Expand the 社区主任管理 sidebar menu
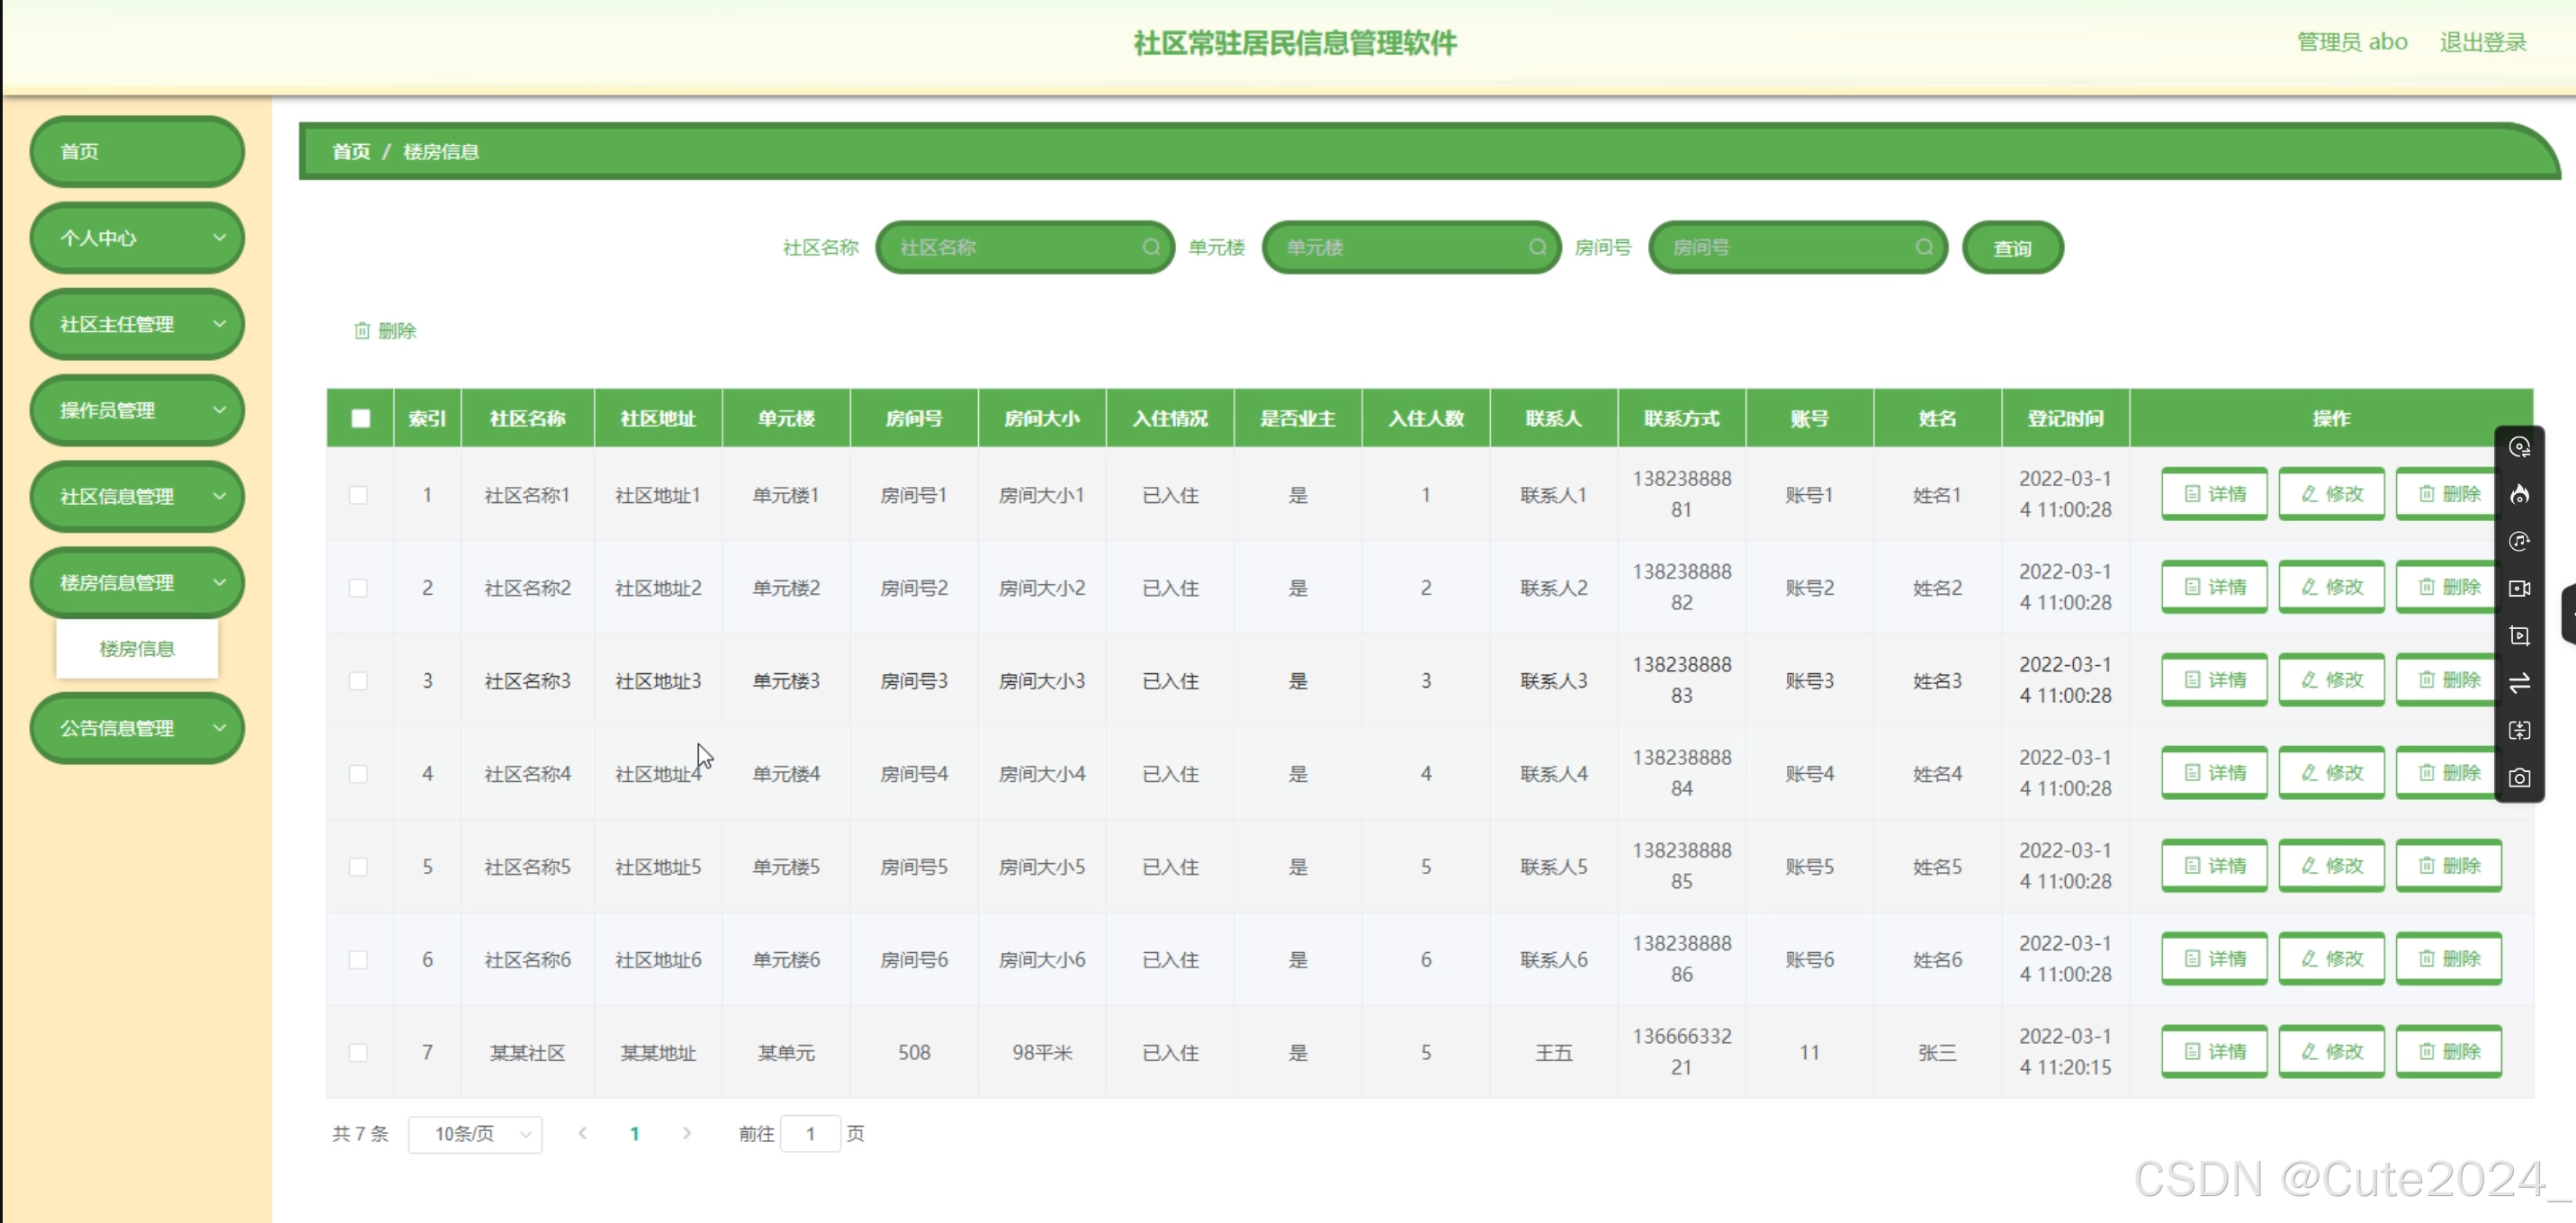The height and width of the screenshot is (1223, 2576). pos(137,324)
